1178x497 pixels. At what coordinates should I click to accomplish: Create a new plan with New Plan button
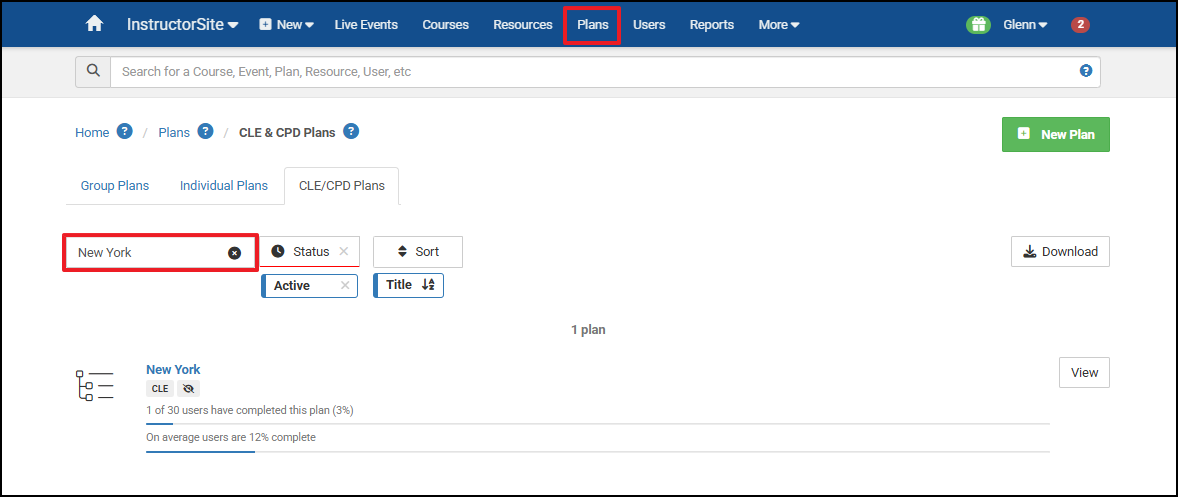(x=1056, y=134)
